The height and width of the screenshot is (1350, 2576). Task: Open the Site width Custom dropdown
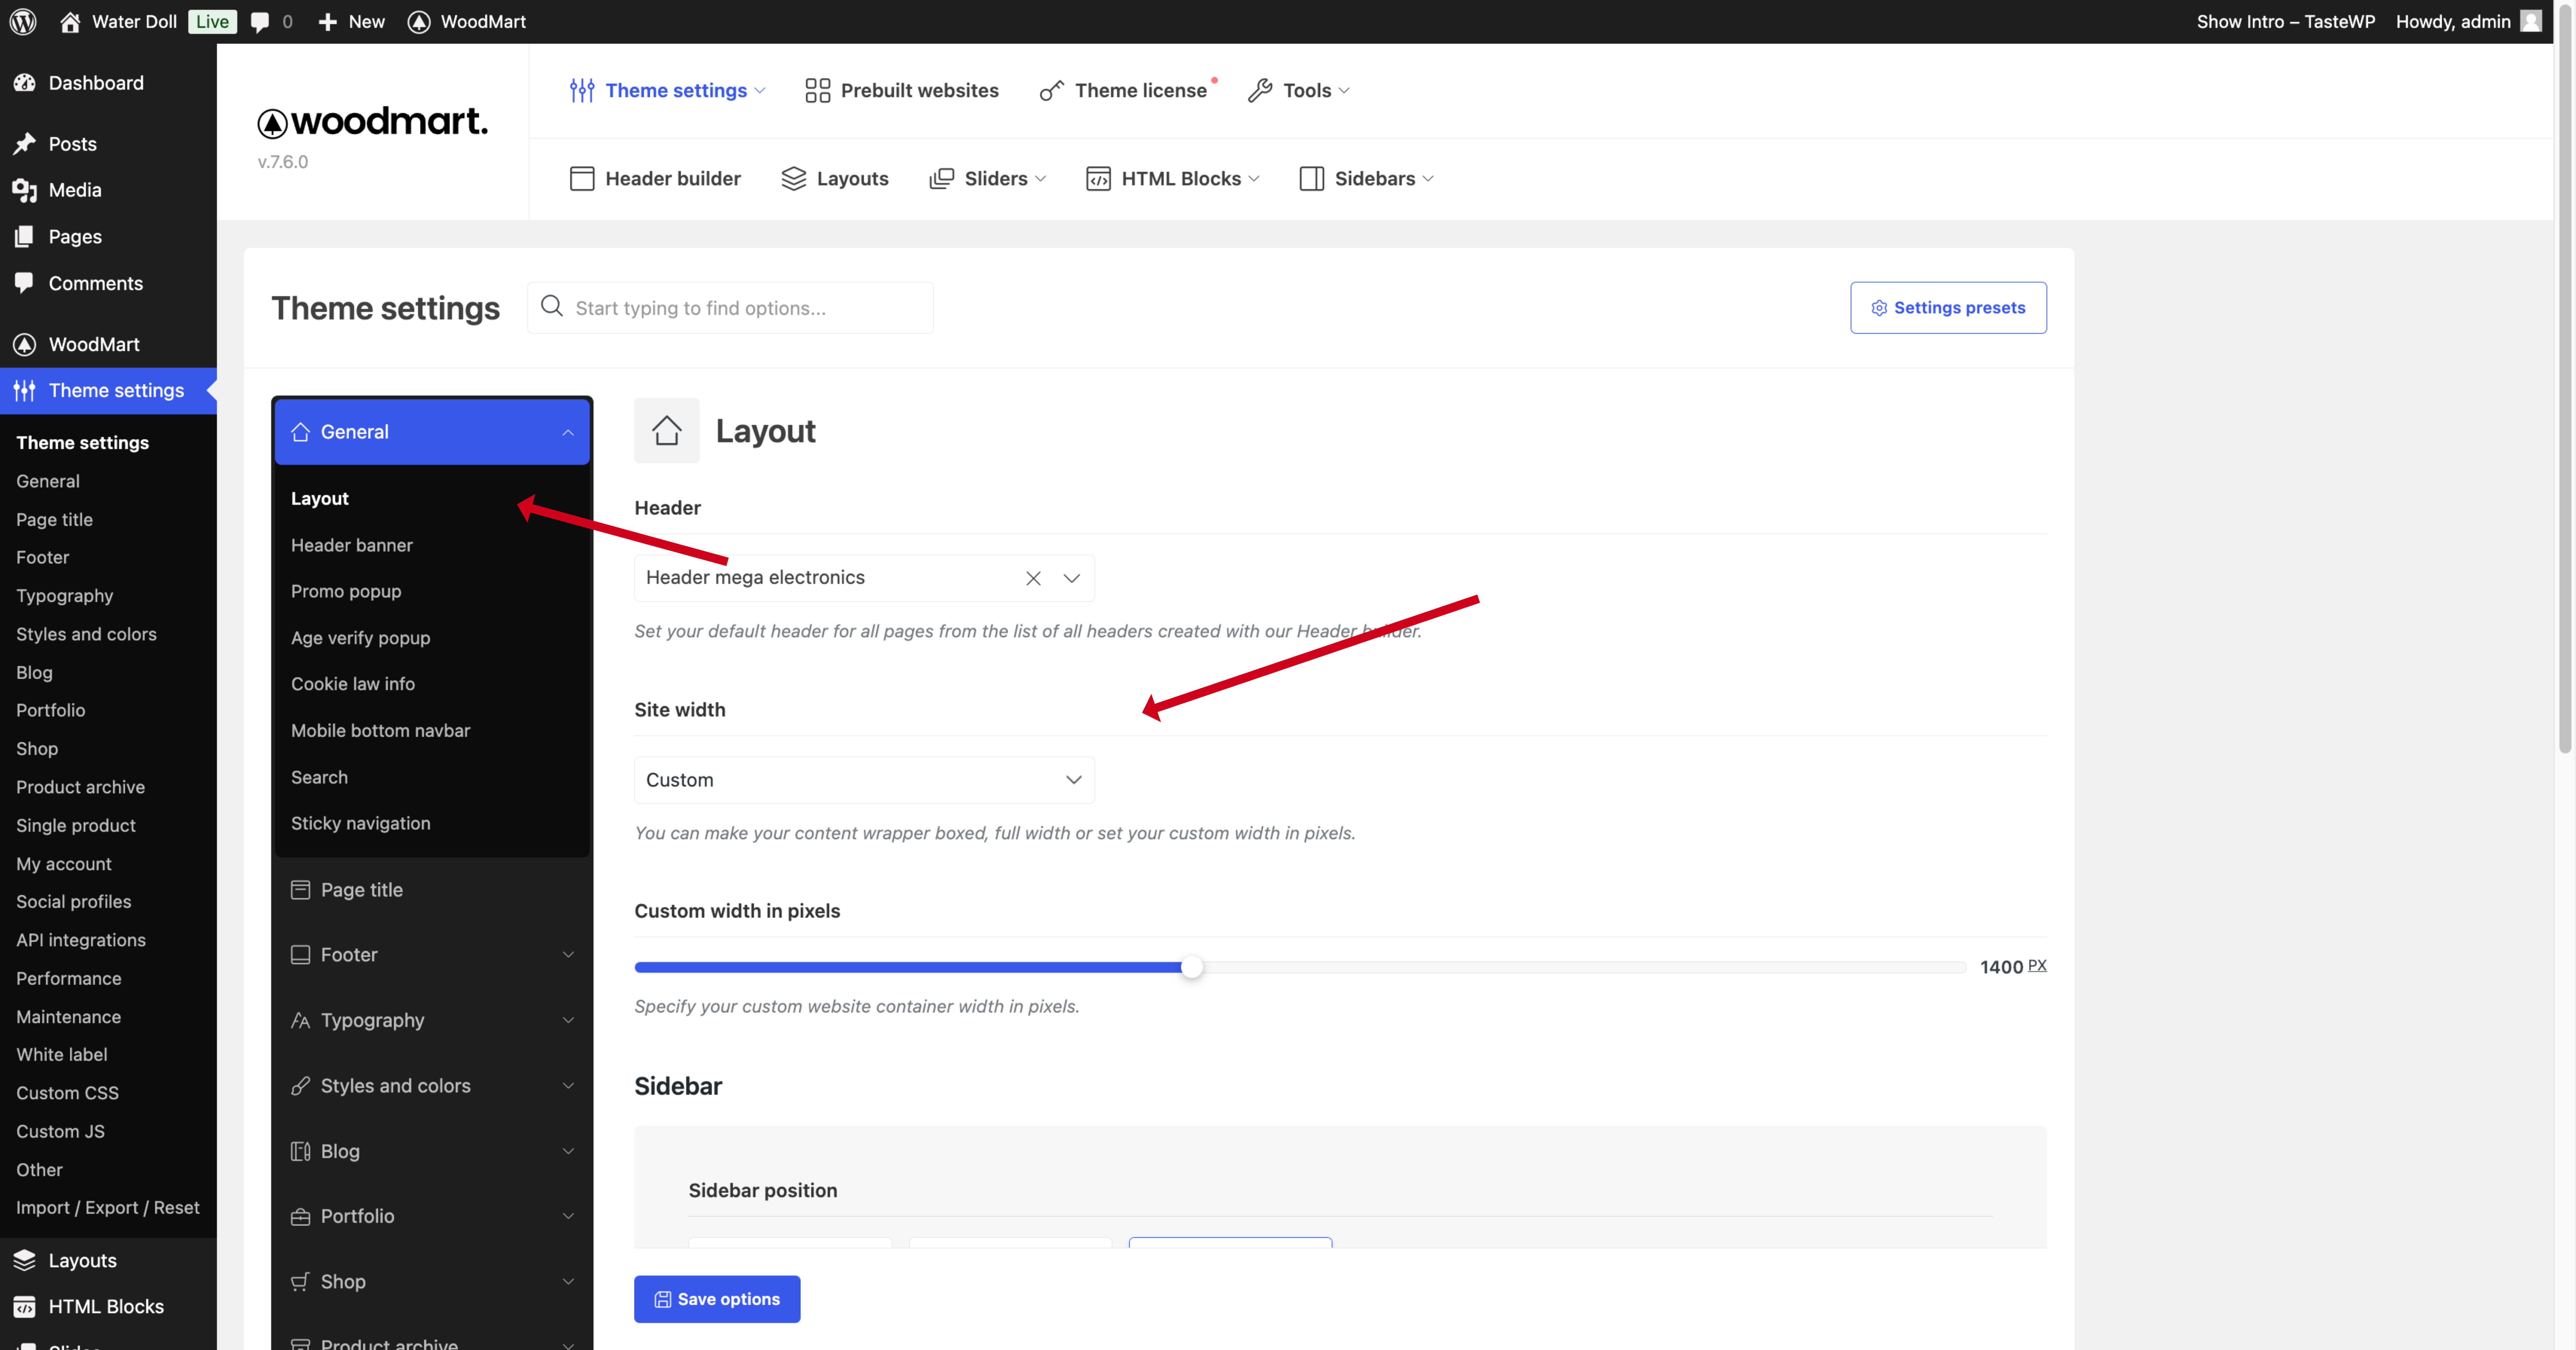(864, 780)
